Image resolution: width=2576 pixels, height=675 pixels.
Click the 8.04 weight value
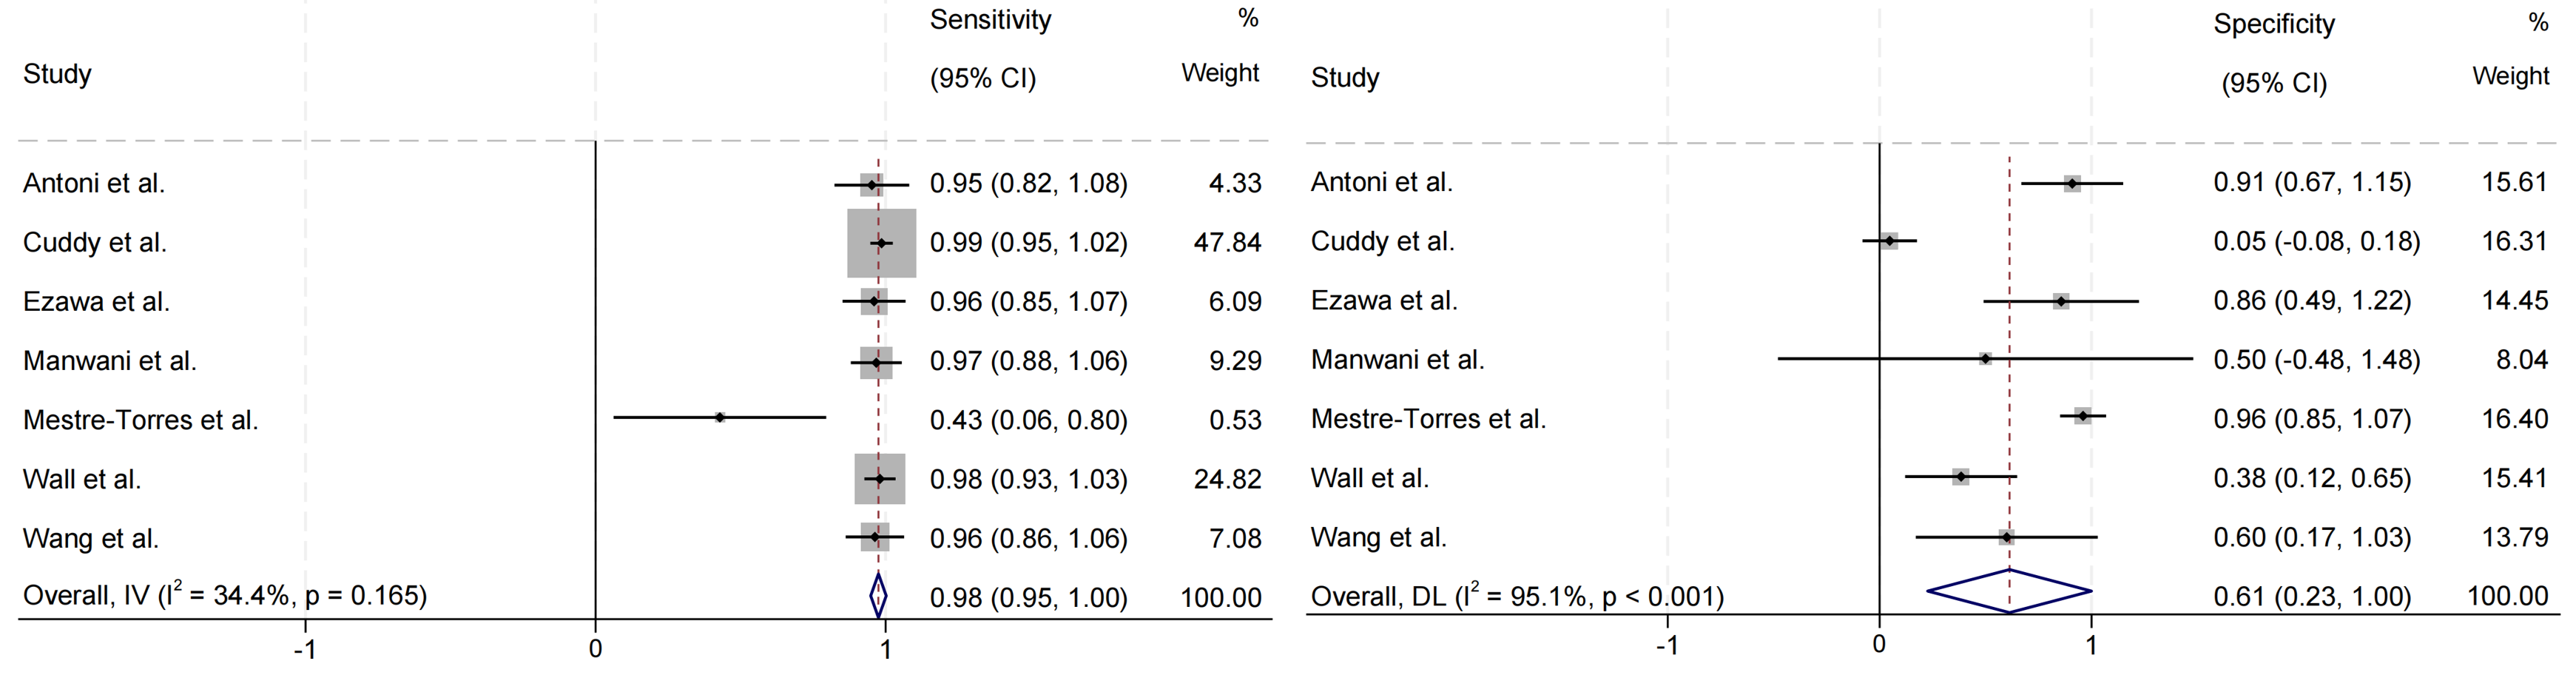[2521, 359]
